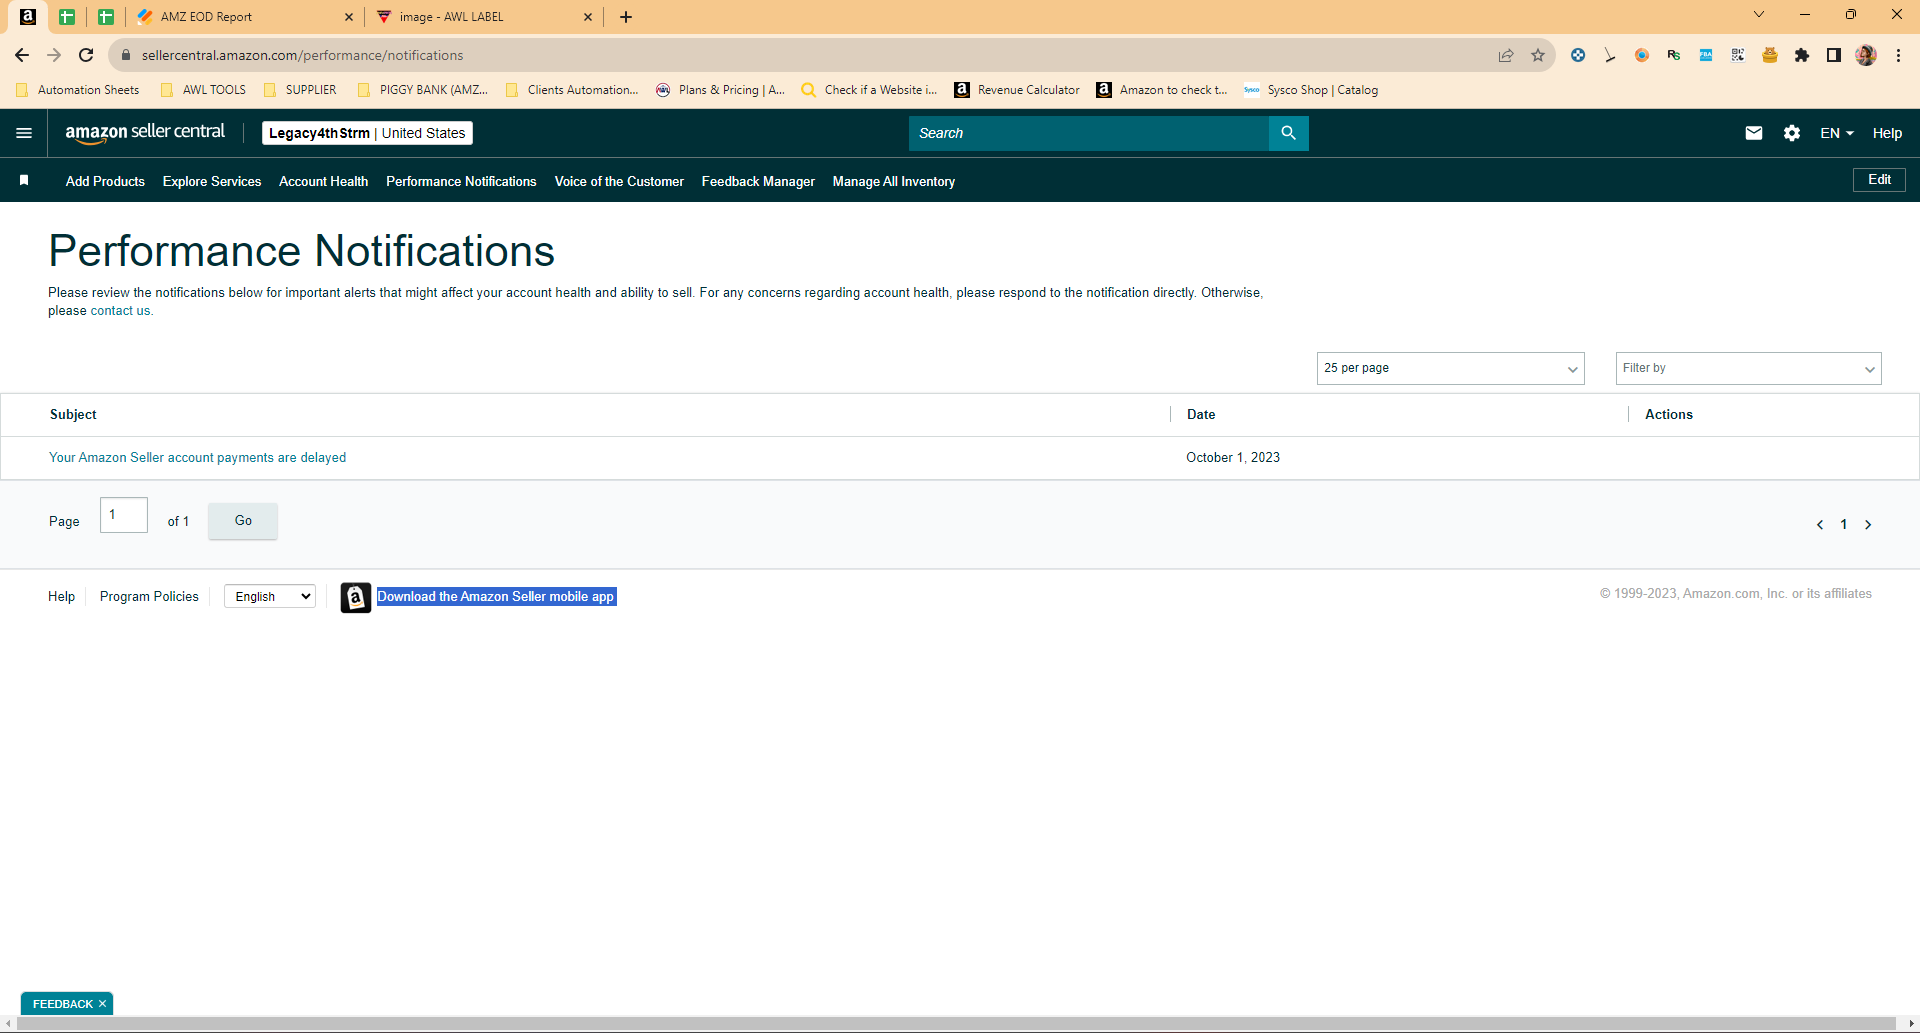Close the image - AWL LABEL tab
The height and width of the screenshot is (1033, 1920).
click(x=588, y=17)
